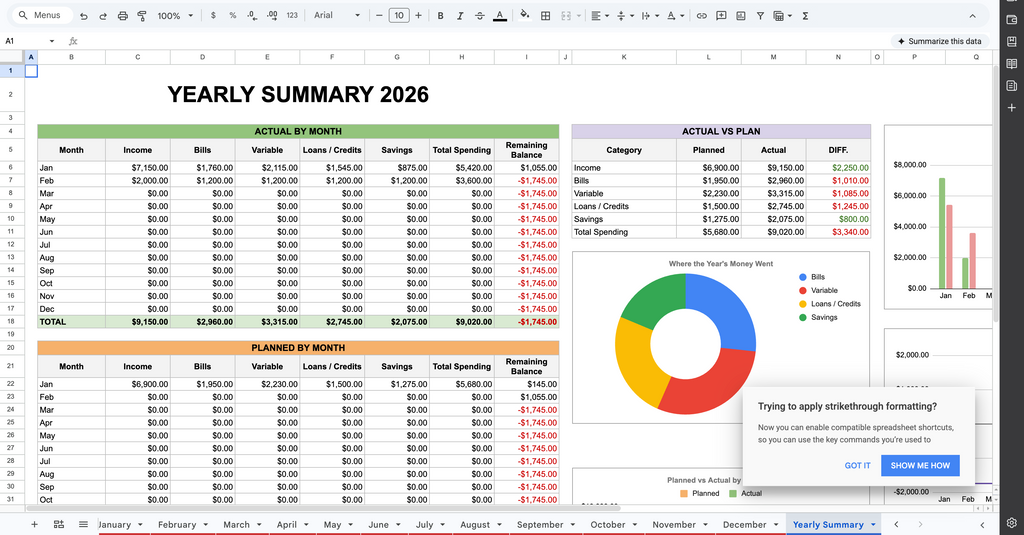The width and height of the screenshot is (1024, 535).
Task: Open the convert to table icon in bottom bar
Action: (x=59, y=524)
